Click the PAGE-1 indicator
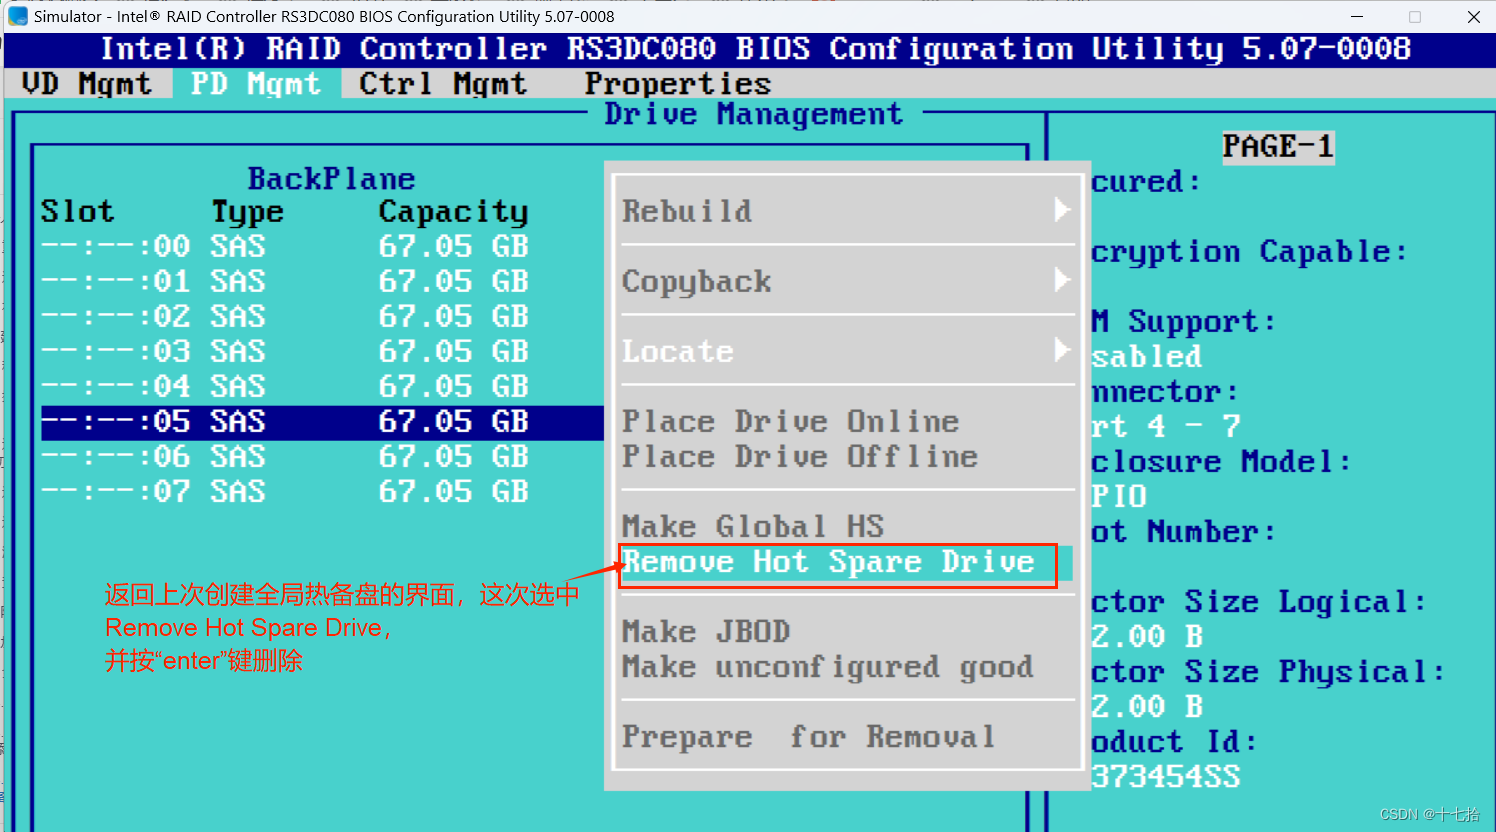The height and width of the screenshot is (832, 1496). [1278, 147]
